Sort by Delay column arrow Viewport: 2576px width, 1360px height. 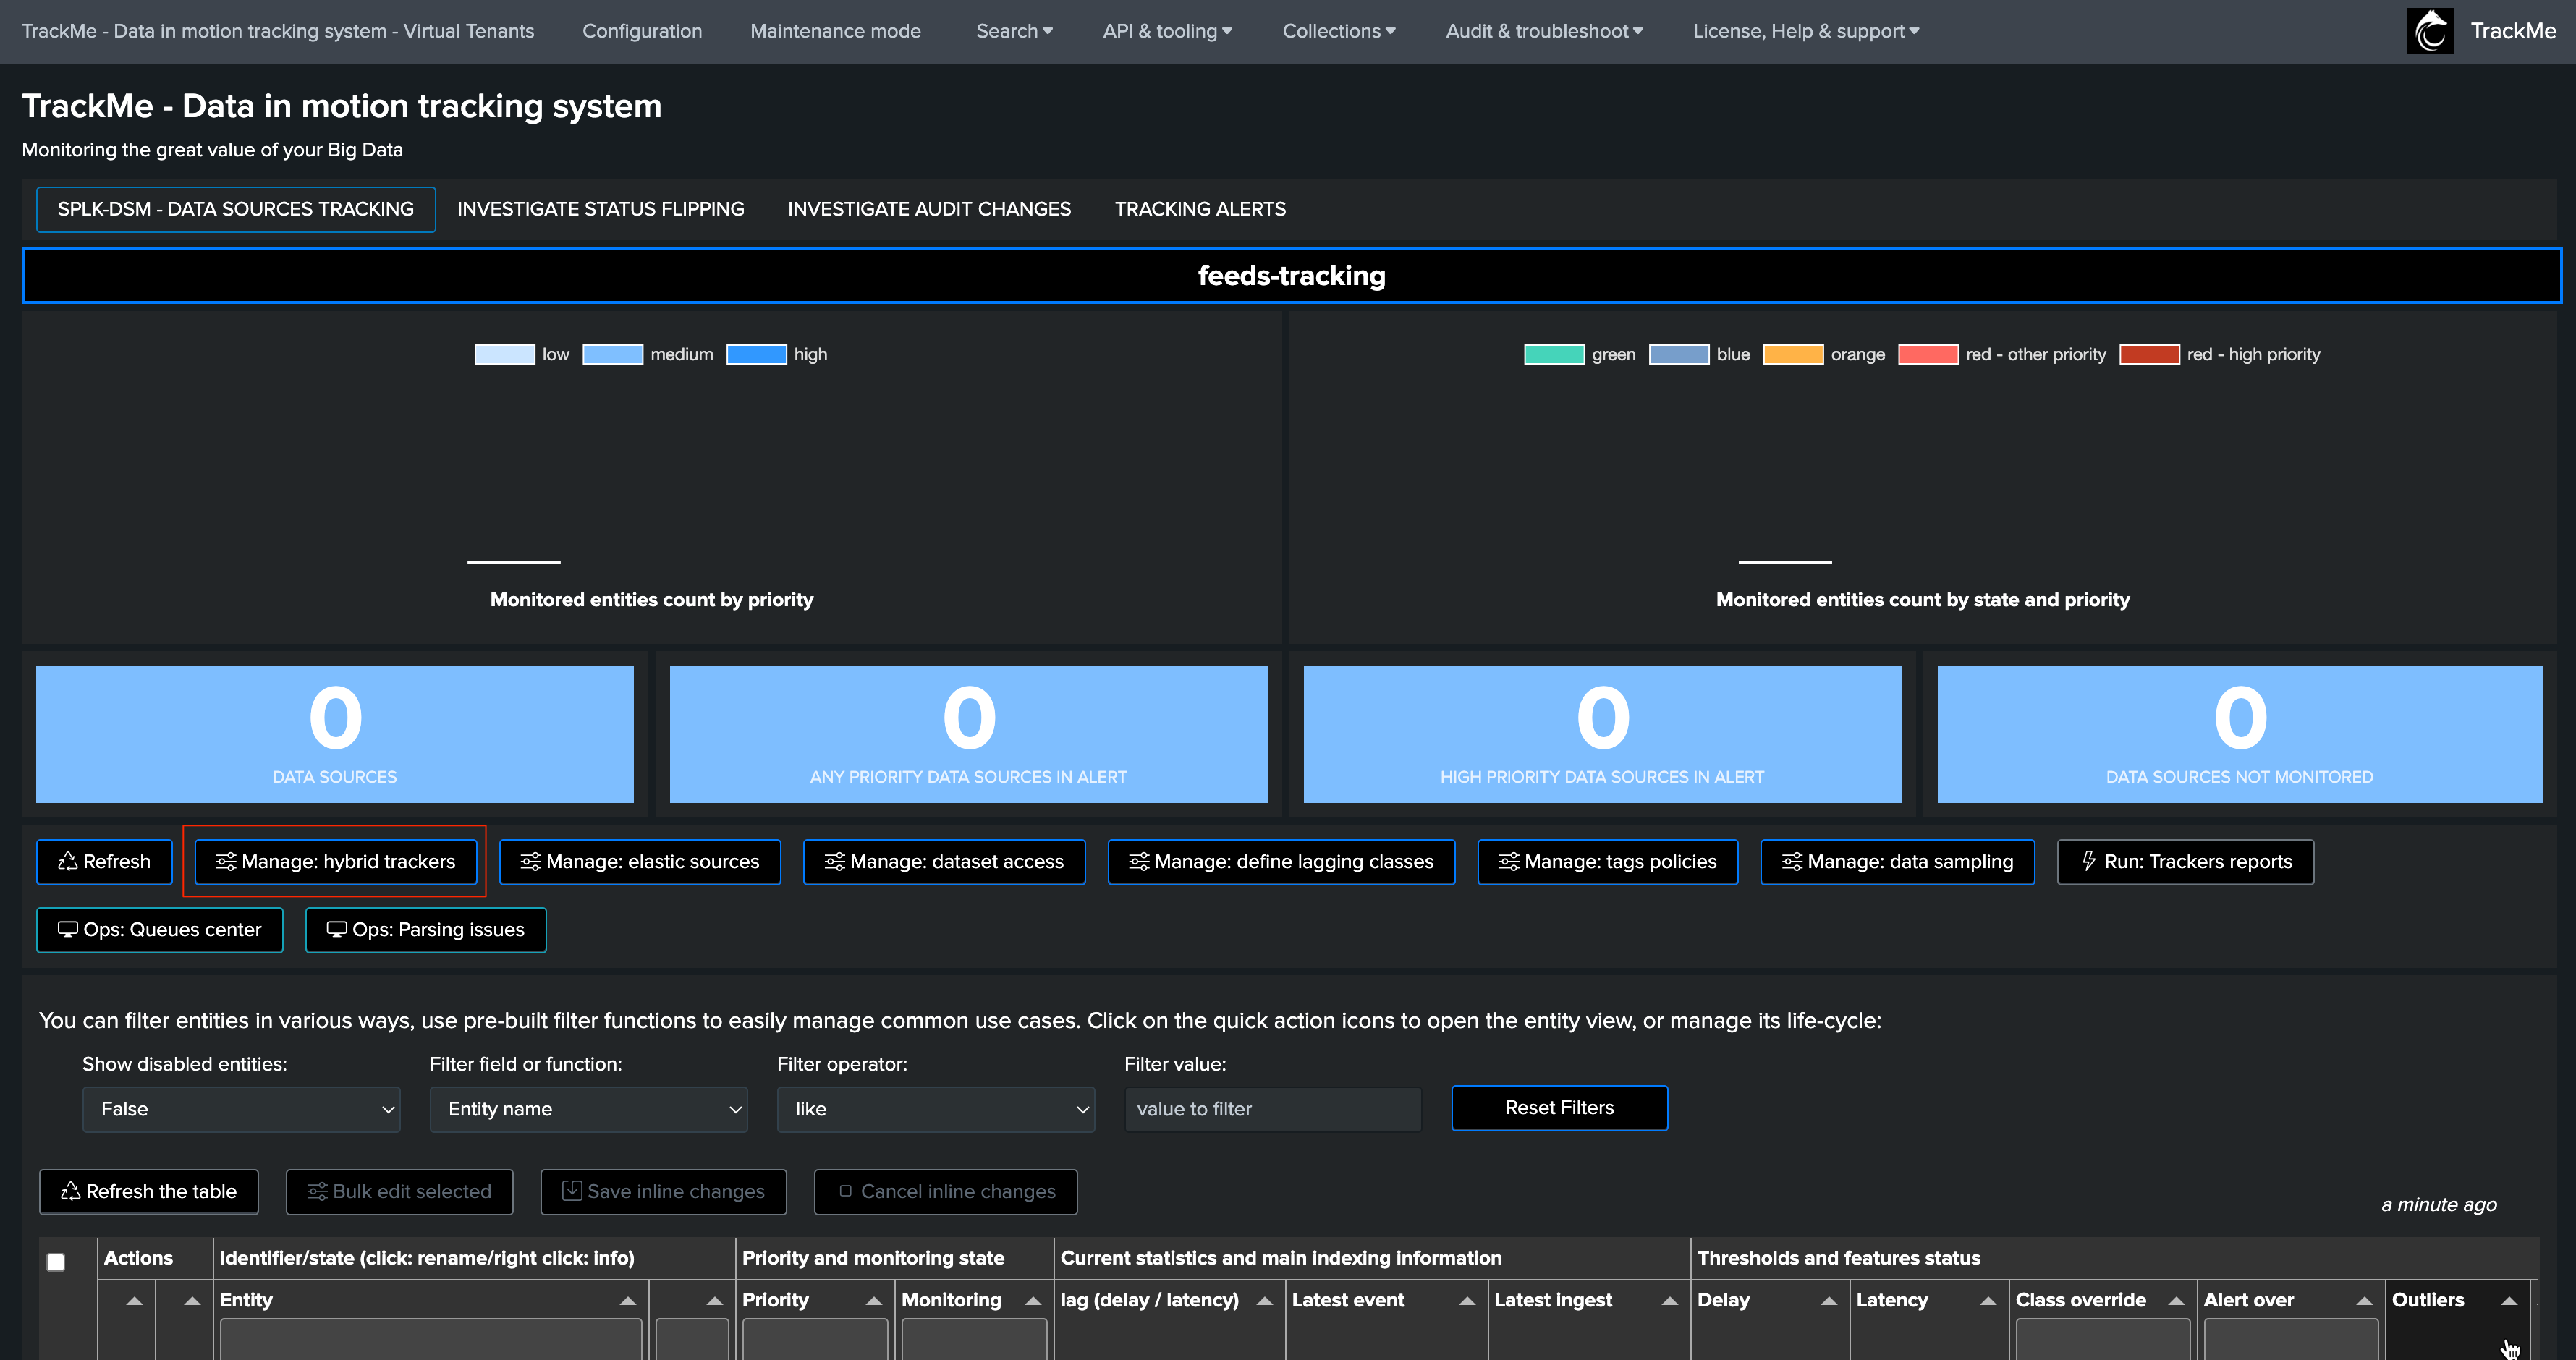(x=1828, y=1300)
